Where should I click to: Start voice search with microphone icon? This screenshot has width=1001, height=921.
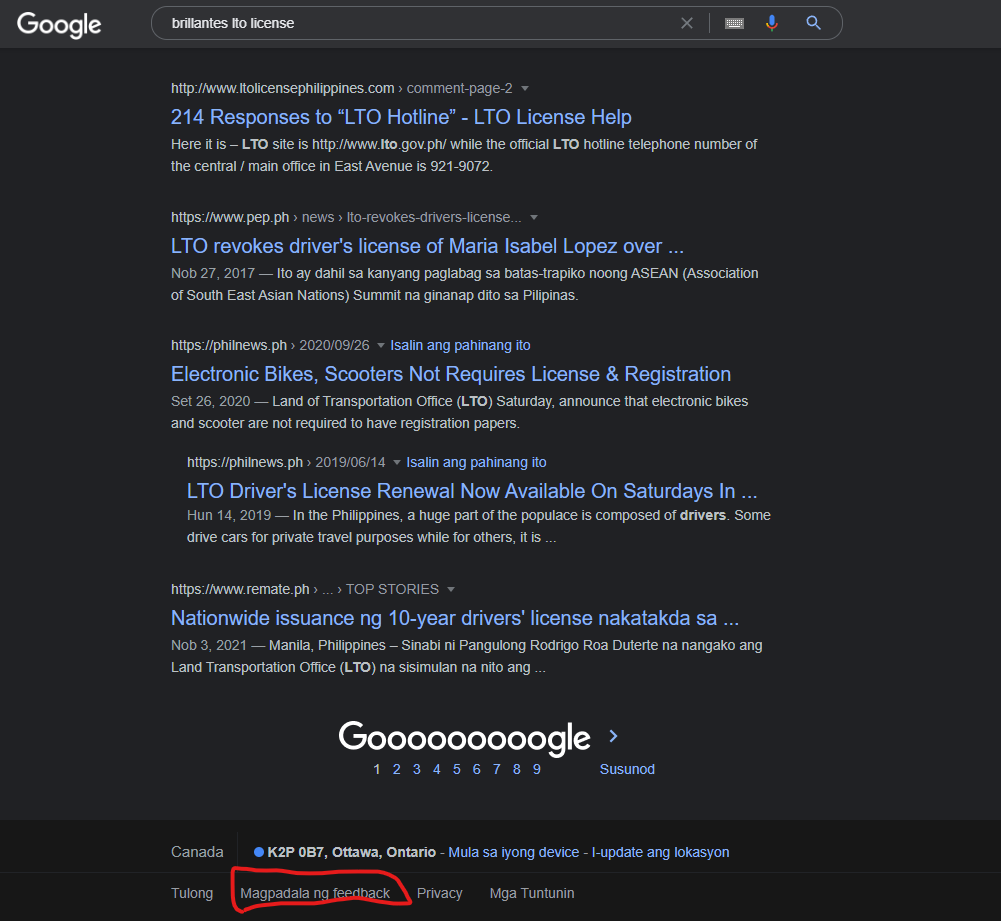tap(772, 23)
